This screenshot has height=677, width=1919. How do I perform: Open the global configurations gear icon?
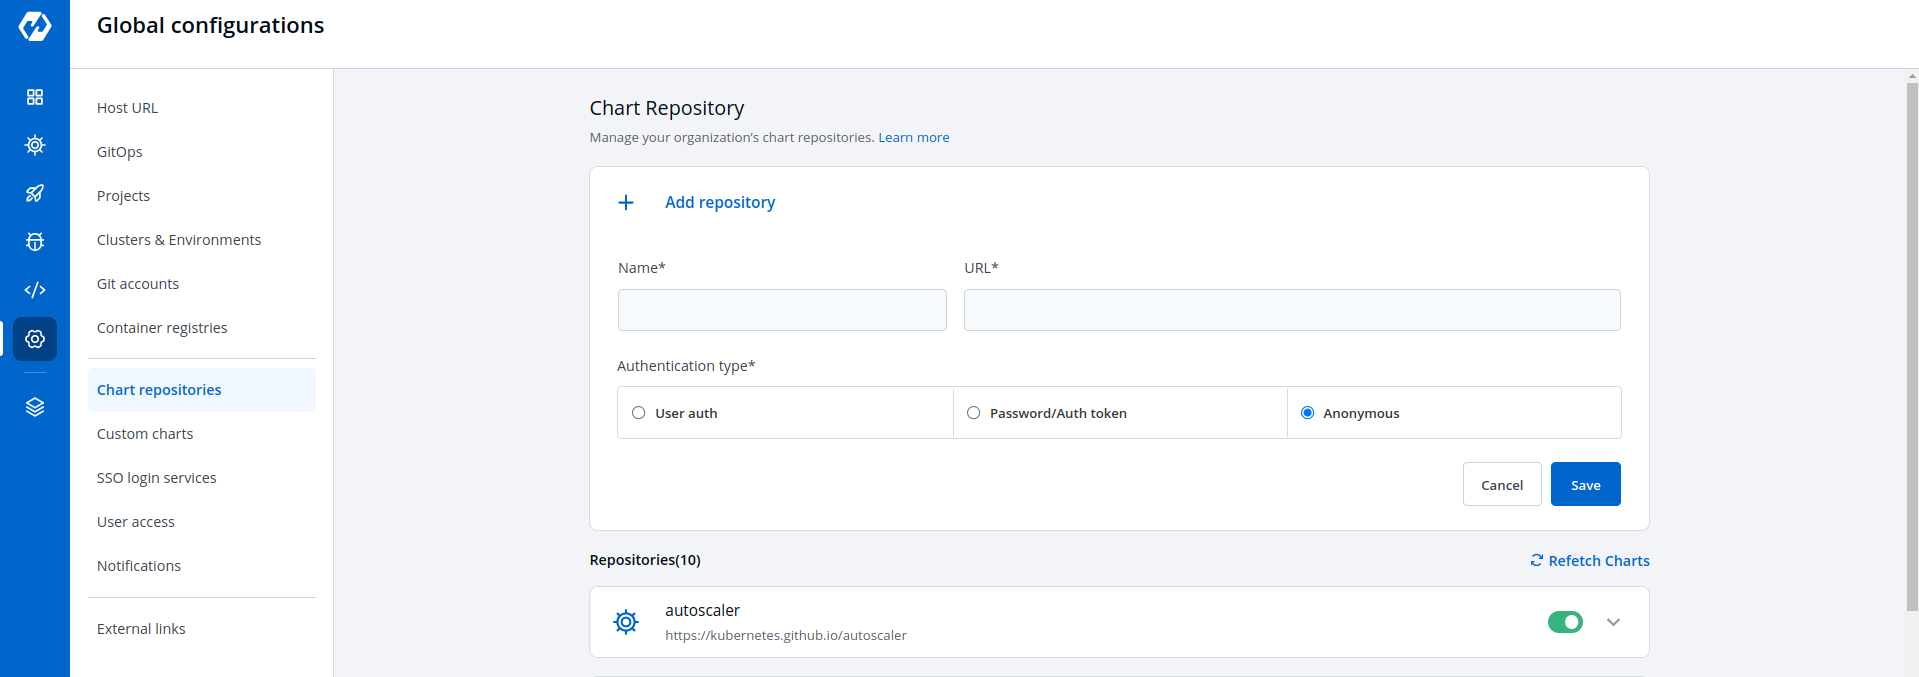click(35, 339)
